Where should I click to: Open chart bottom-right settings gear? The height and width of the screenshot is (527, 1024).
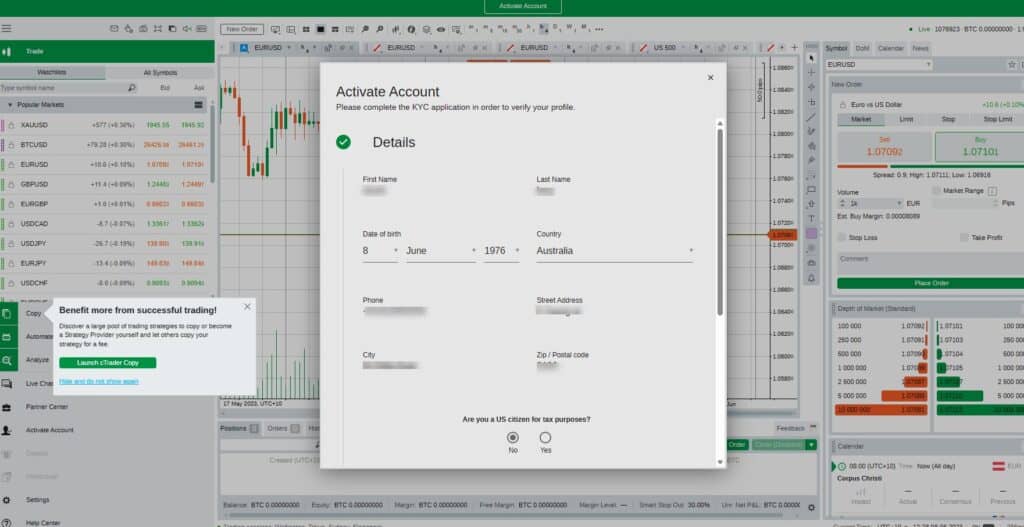811,507
